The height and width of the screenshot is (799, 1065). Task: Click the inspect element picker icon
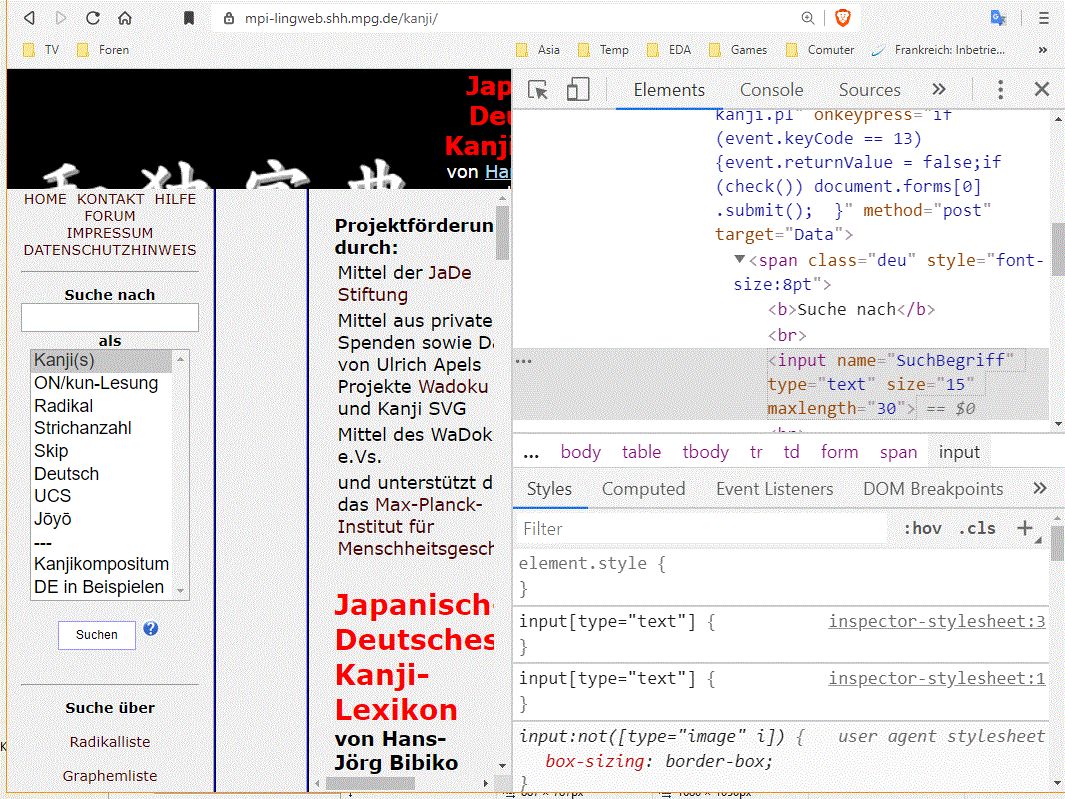538,90
